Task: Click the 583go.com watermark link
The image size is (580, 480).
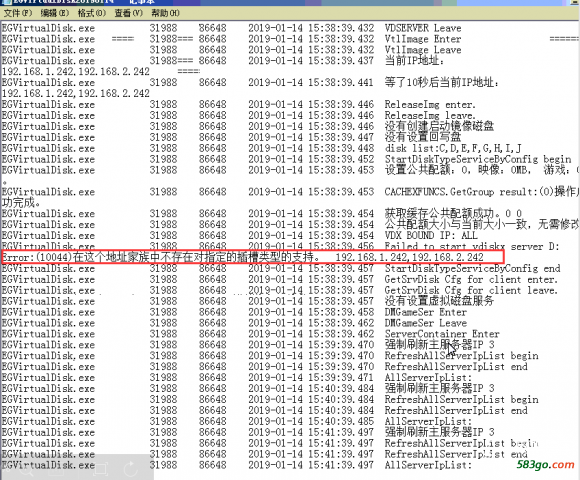Action: point(545,464)
